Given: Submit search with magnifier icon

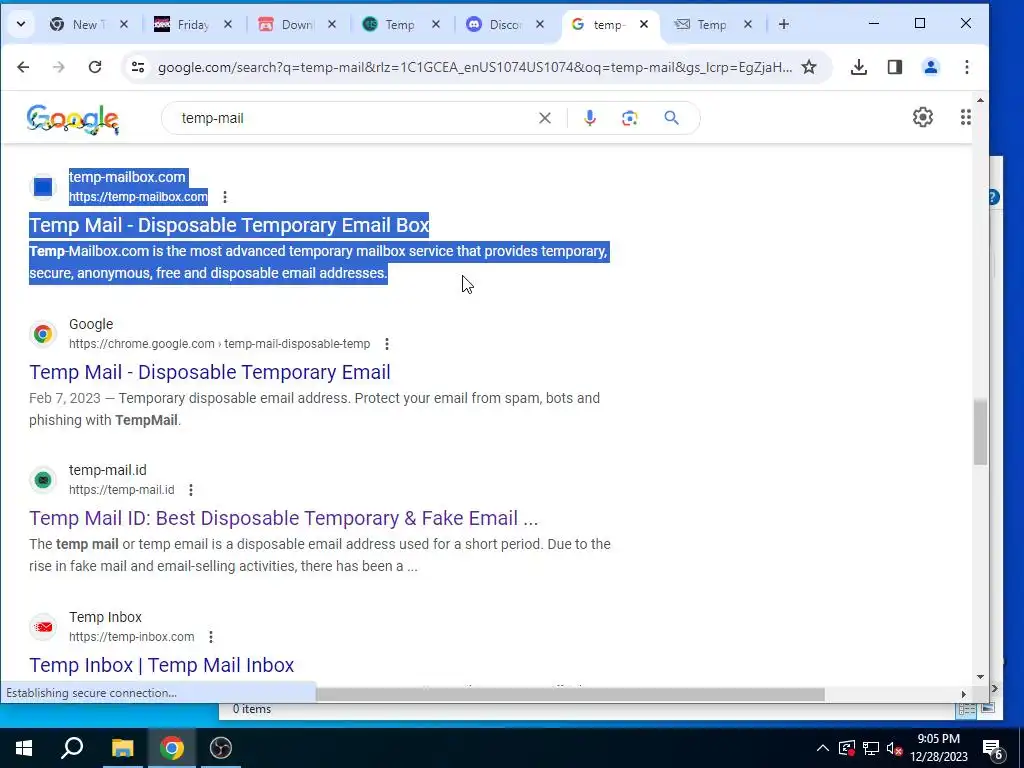Looking at the screenshot, I should (x=671, y=118).
